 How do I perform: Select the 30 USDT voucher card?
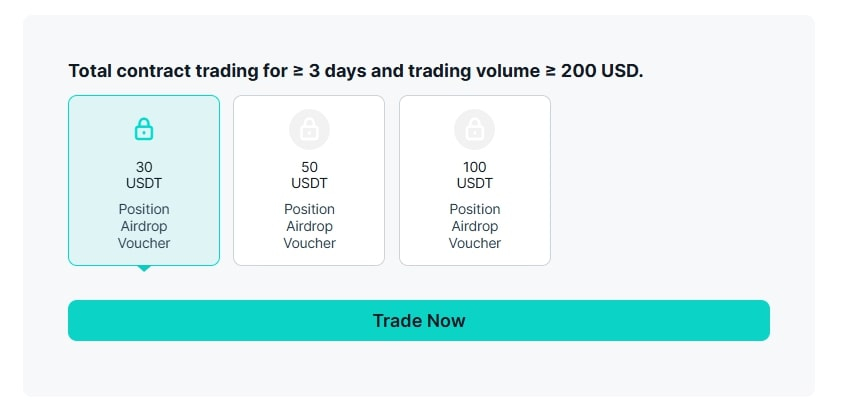144,180
